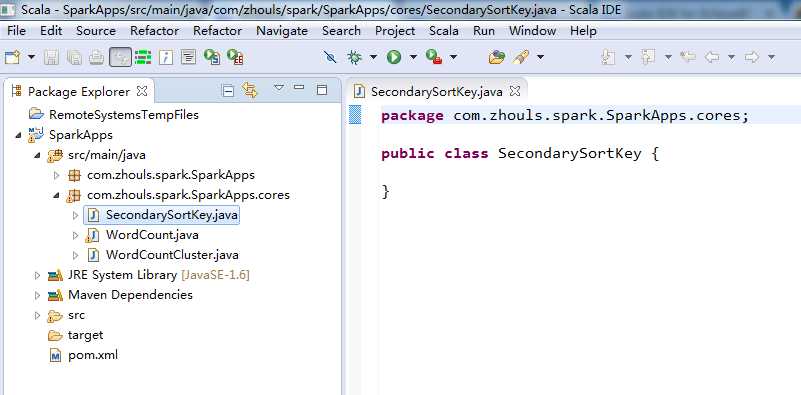The height and width of the screenshot is (395, 801).
Task: Close the SecondarySortKey.java editor tab
Action: tap(515, 91)
